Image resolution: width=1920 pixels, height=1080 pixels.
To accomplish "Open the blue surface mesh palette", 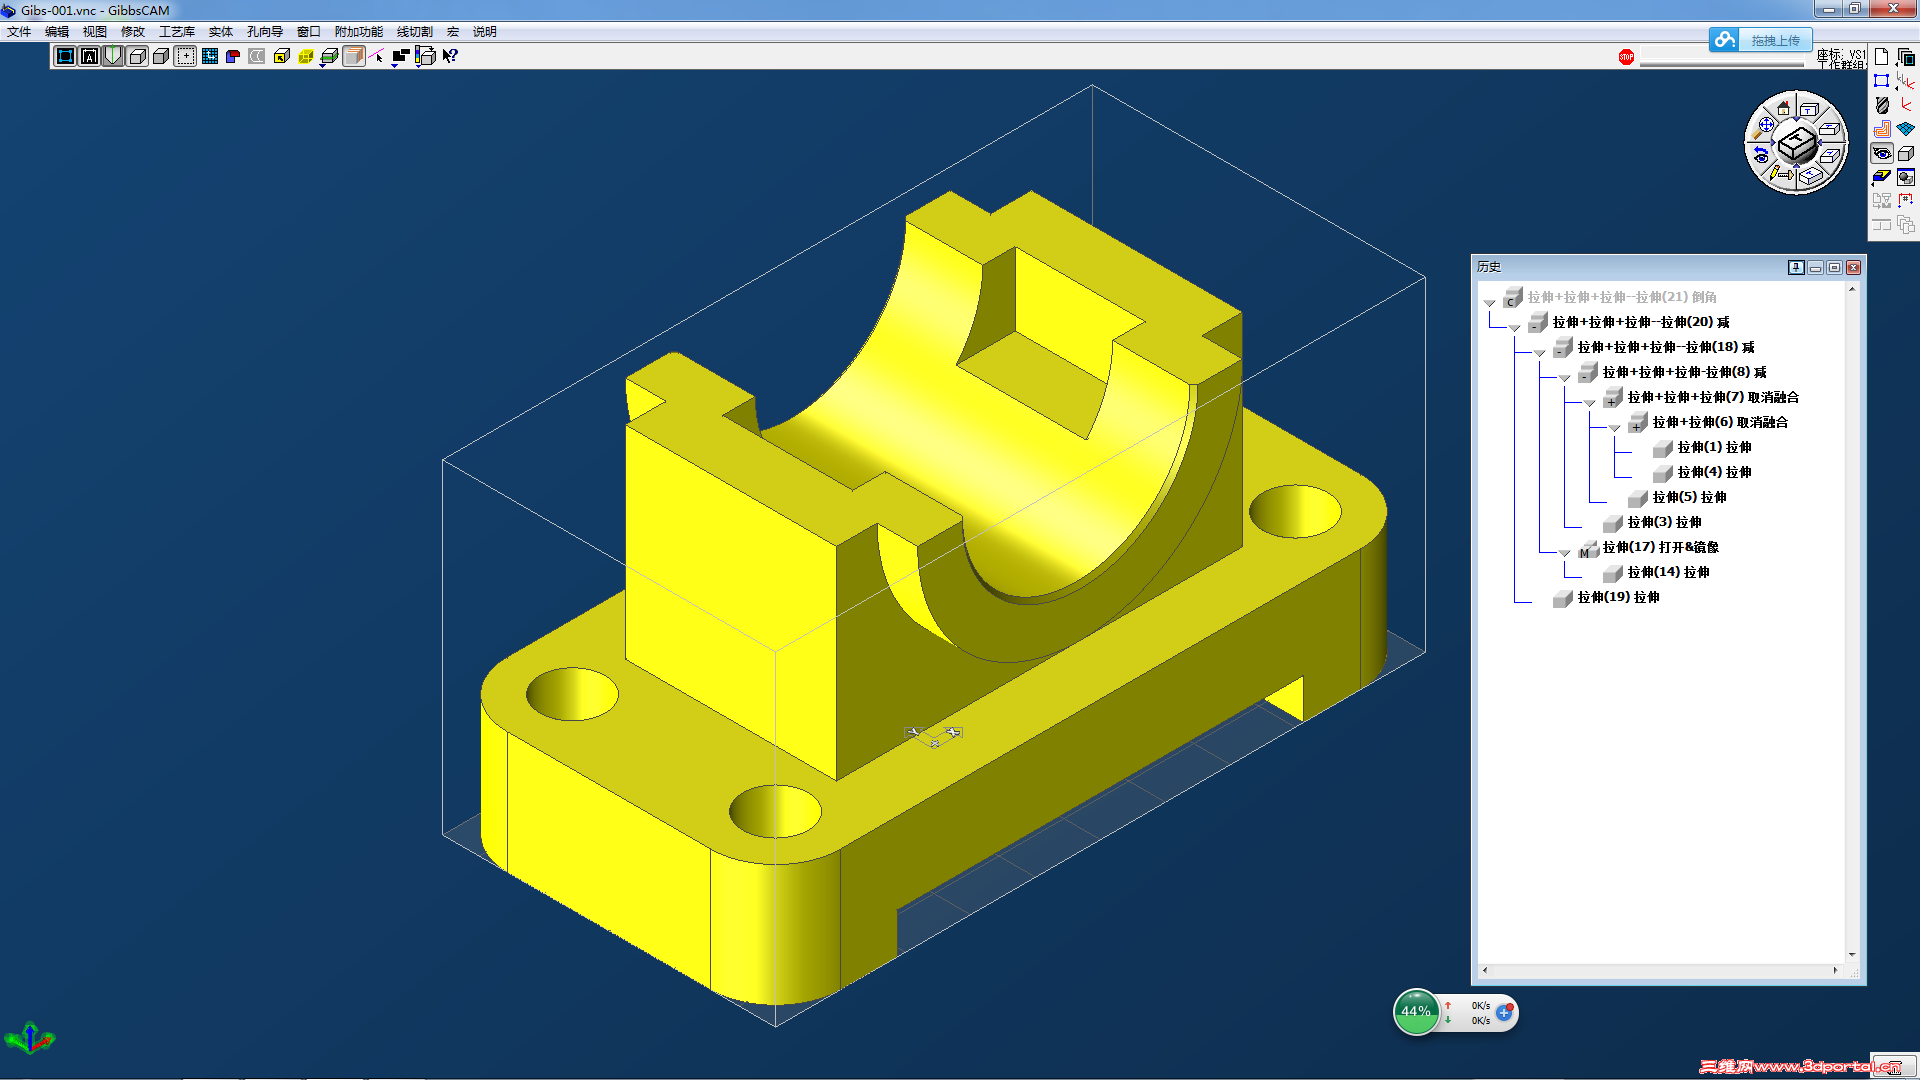I will (1906, 129).
